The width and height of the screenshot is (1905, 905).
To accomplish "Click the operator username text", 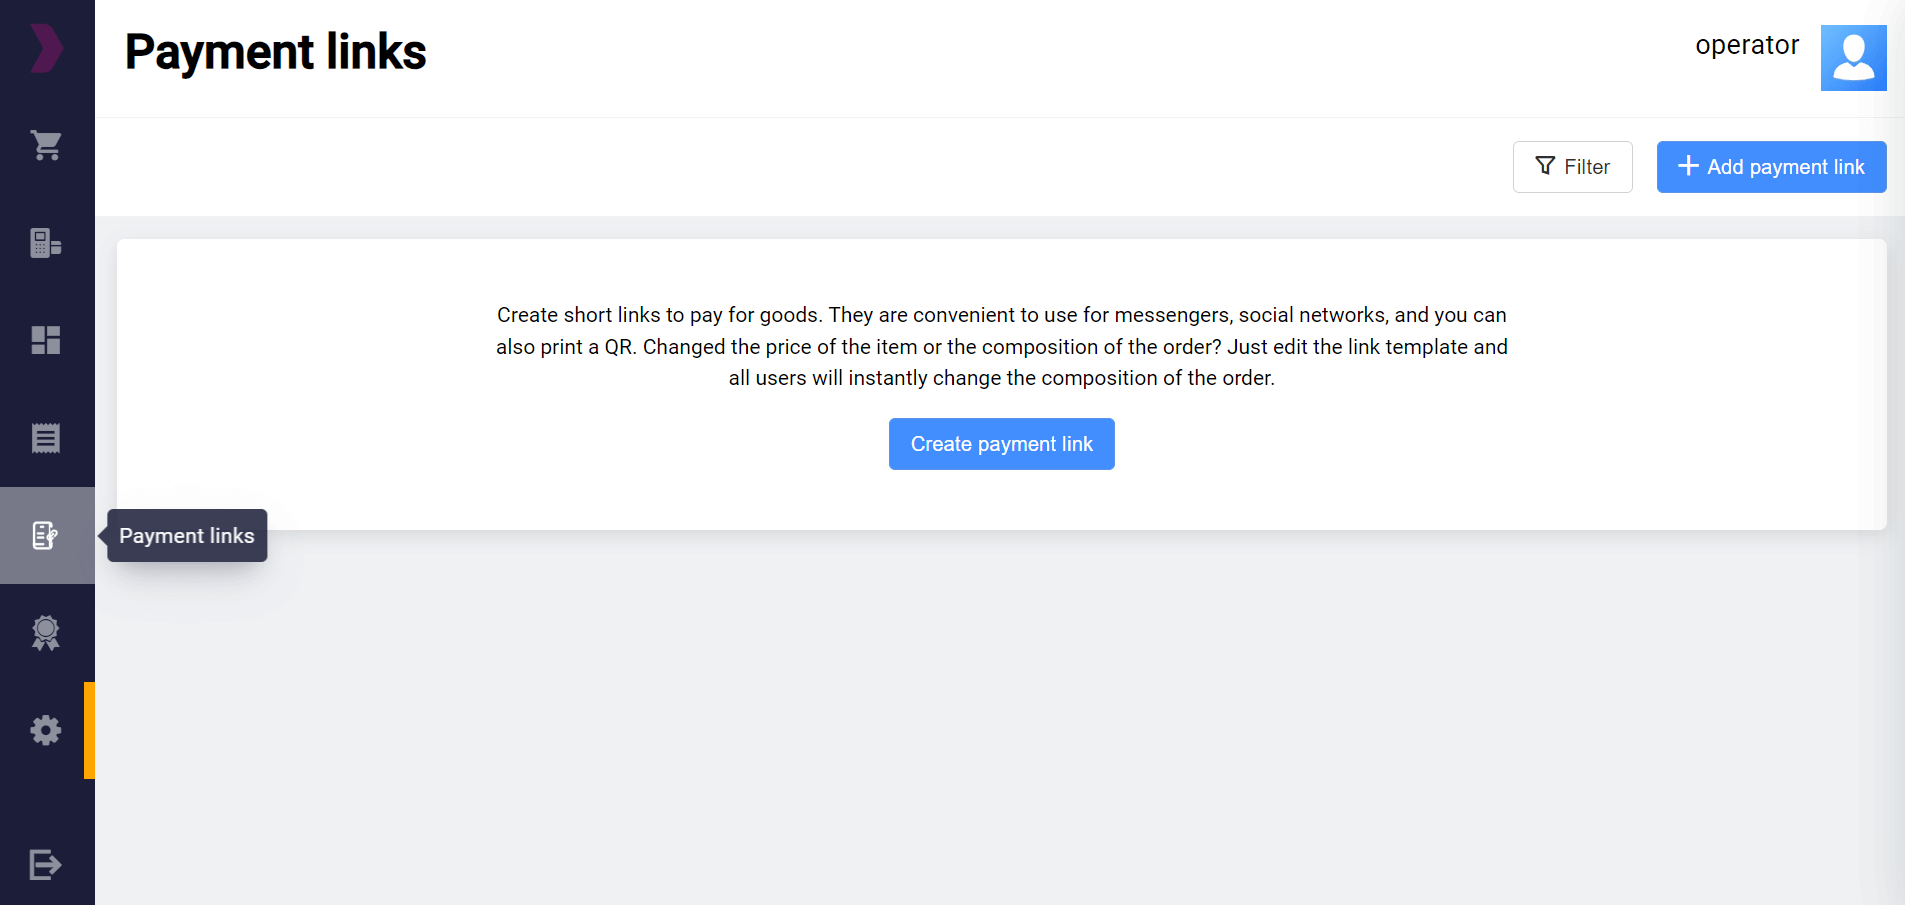I will click(1746, 45).
